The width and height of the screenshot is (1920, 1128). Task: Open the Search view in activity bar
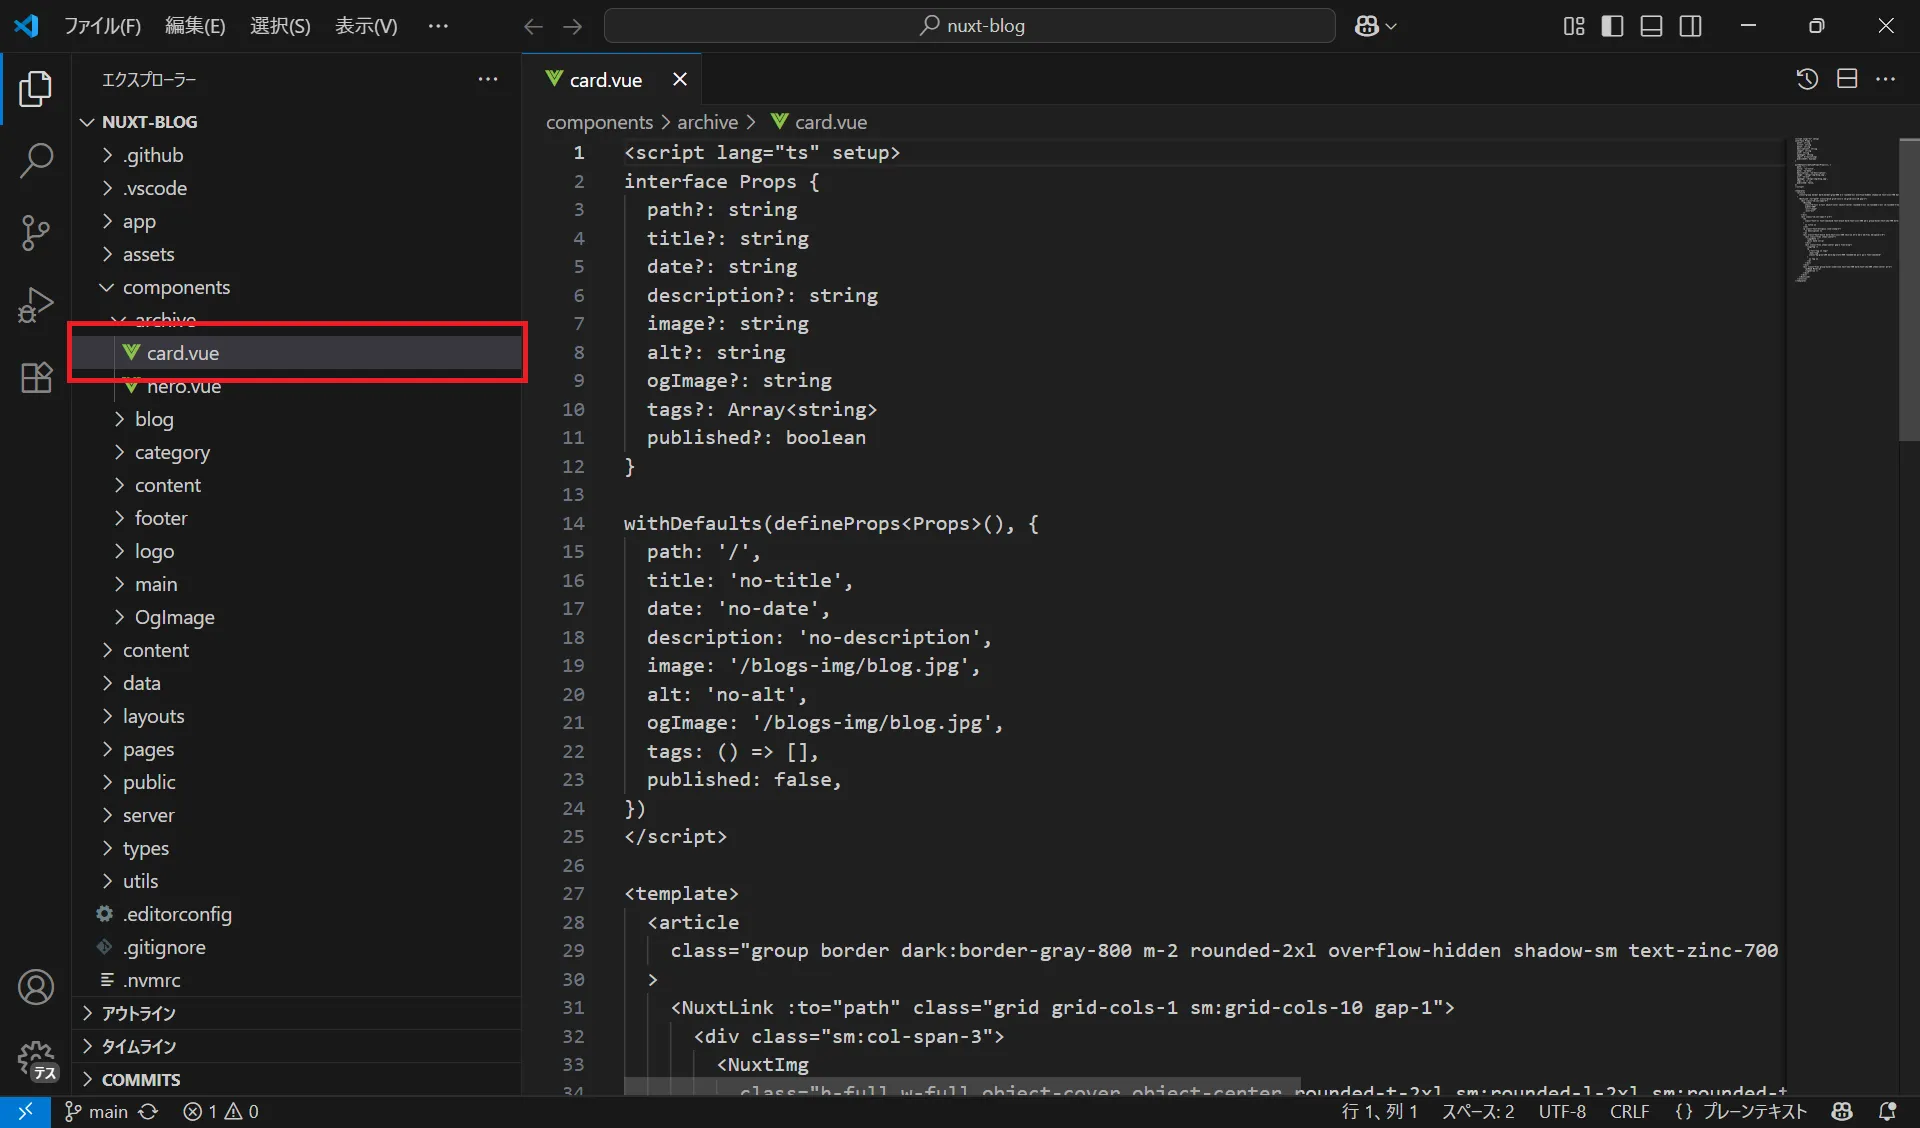click(x=36, y=160)
